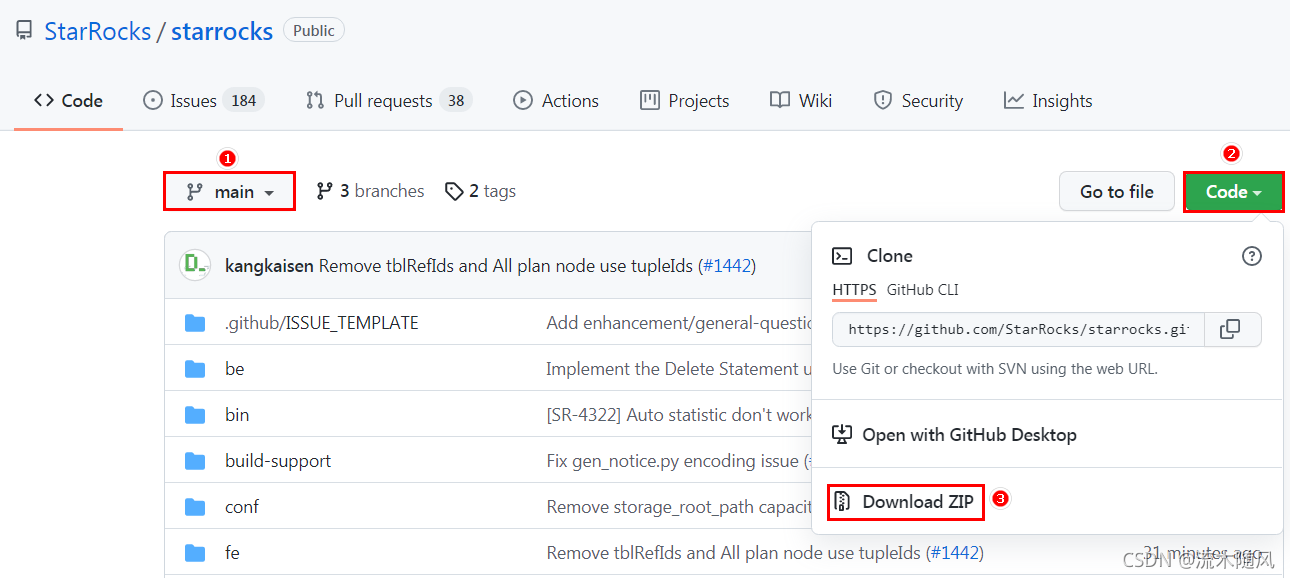Viewport: 1290px width, 578px height.
Task: Open the .github/ISSUE_TEMPLATE folder
Action: pyautogui.click(x=322, y=323)
